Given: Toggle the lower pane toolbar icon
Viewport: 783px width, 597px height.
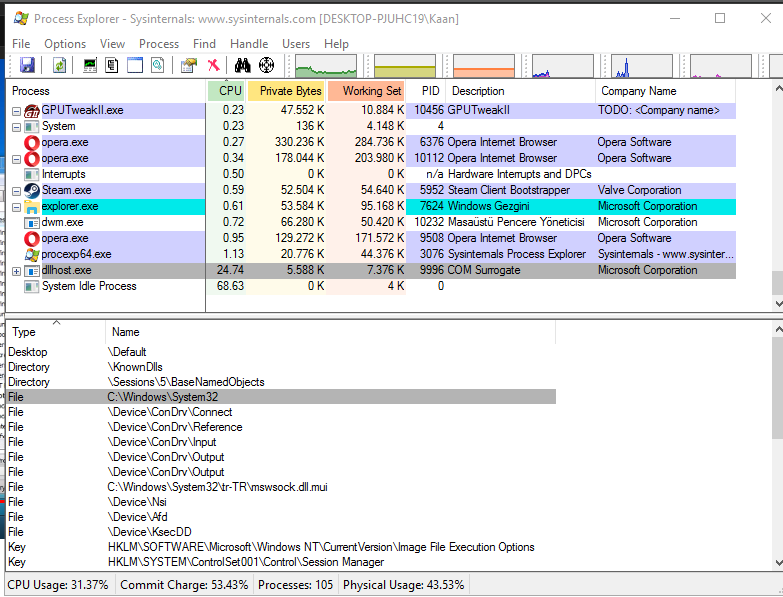Looking at the screenshot, I should 135,66.
